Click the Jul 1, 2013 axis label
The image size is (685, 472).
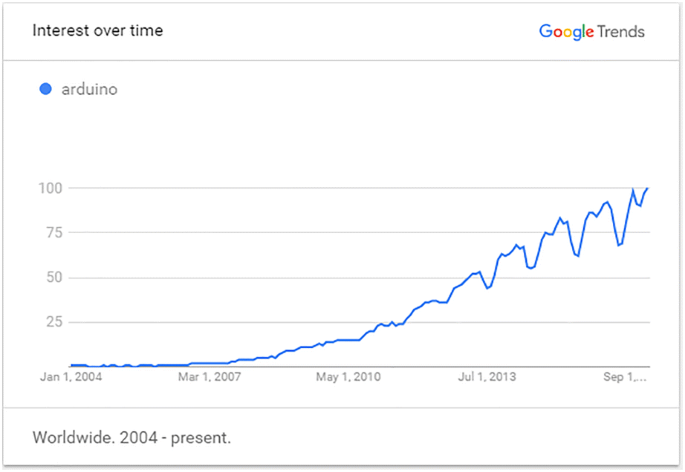tap(487, 377)
